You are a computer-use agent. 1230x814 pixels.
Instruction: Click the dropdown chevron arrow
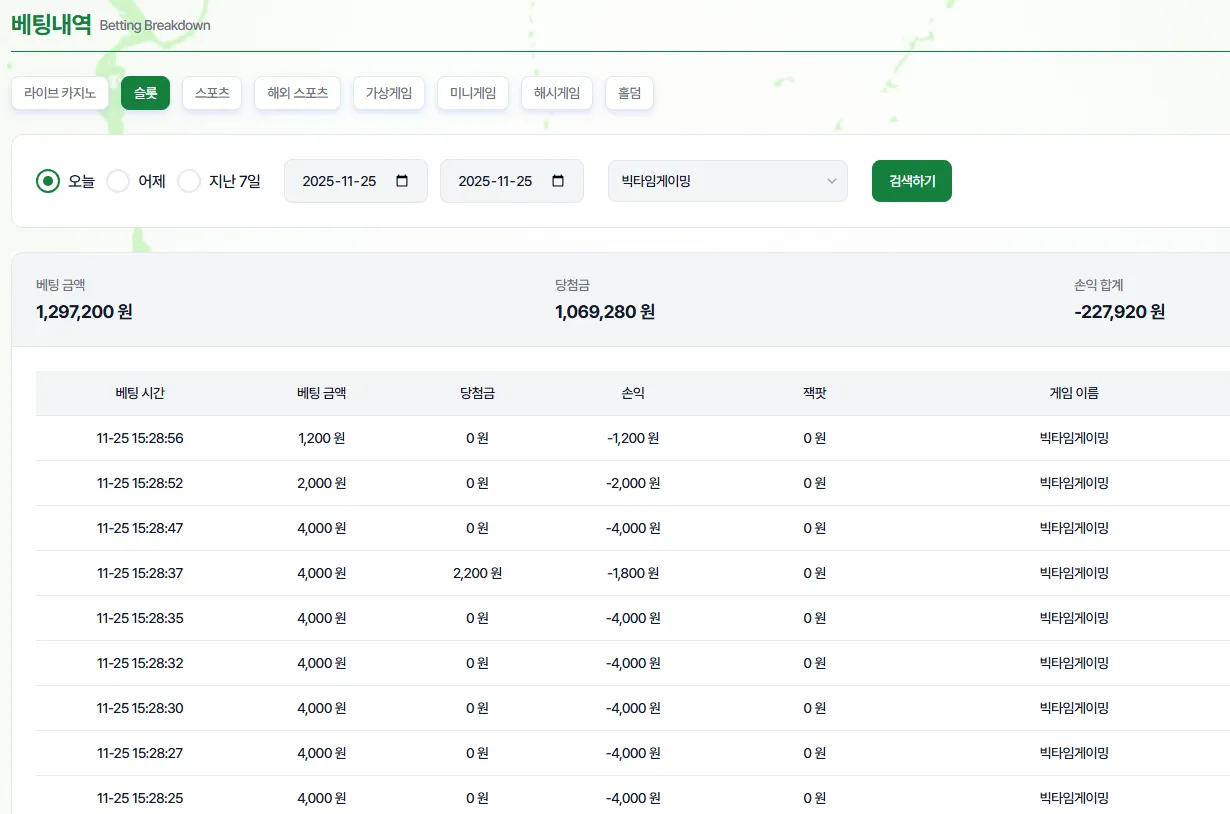[831, 181]
